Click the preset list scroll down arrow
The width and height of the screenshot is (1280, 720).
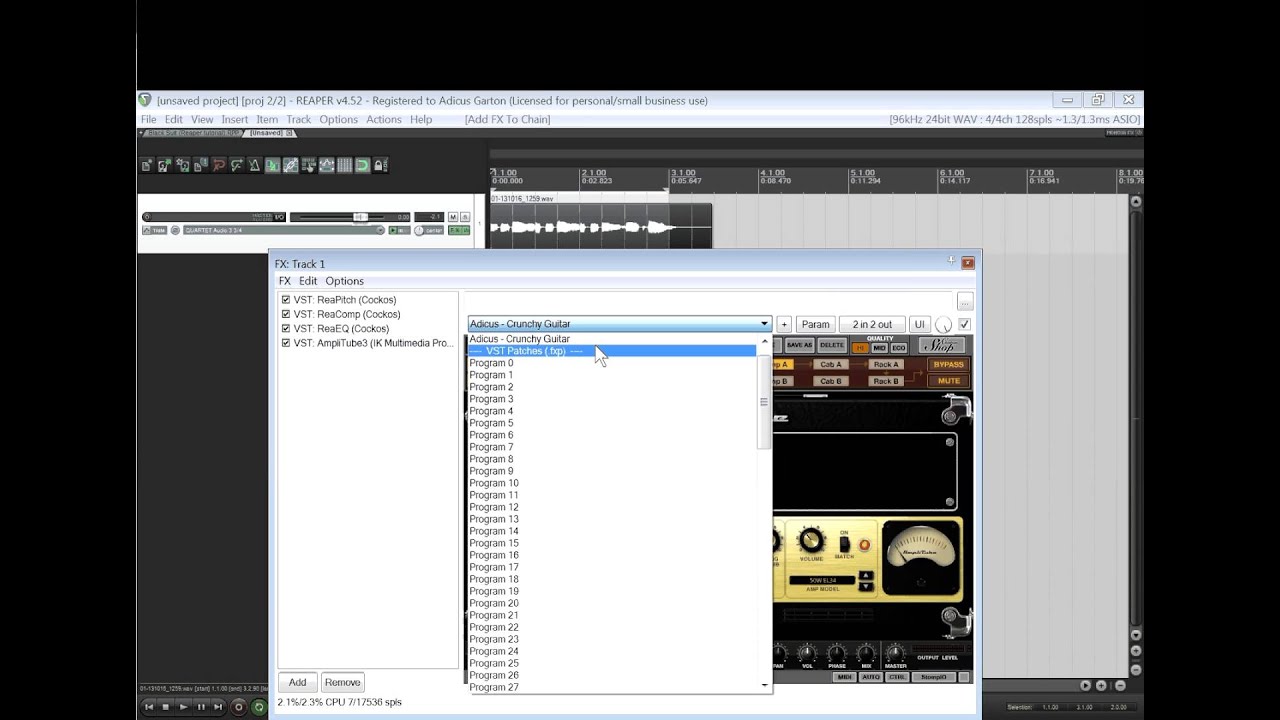click(764, 685)
